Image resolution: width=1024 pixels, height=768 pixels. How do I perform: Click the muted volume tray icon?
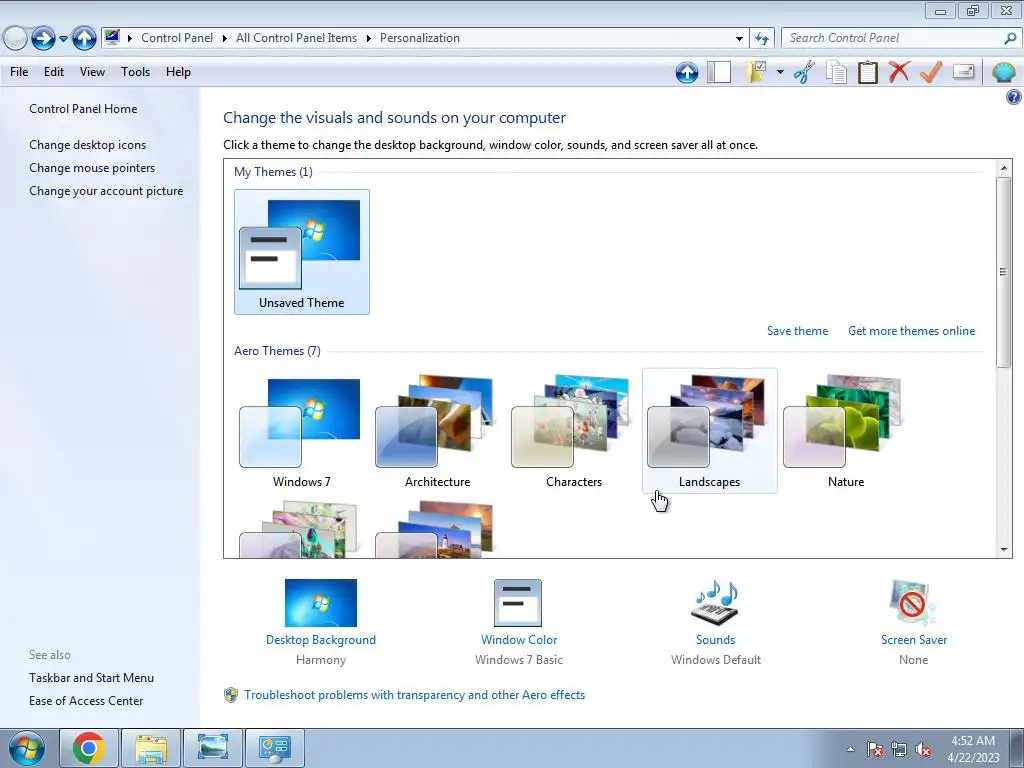click(x=923, y=749)
